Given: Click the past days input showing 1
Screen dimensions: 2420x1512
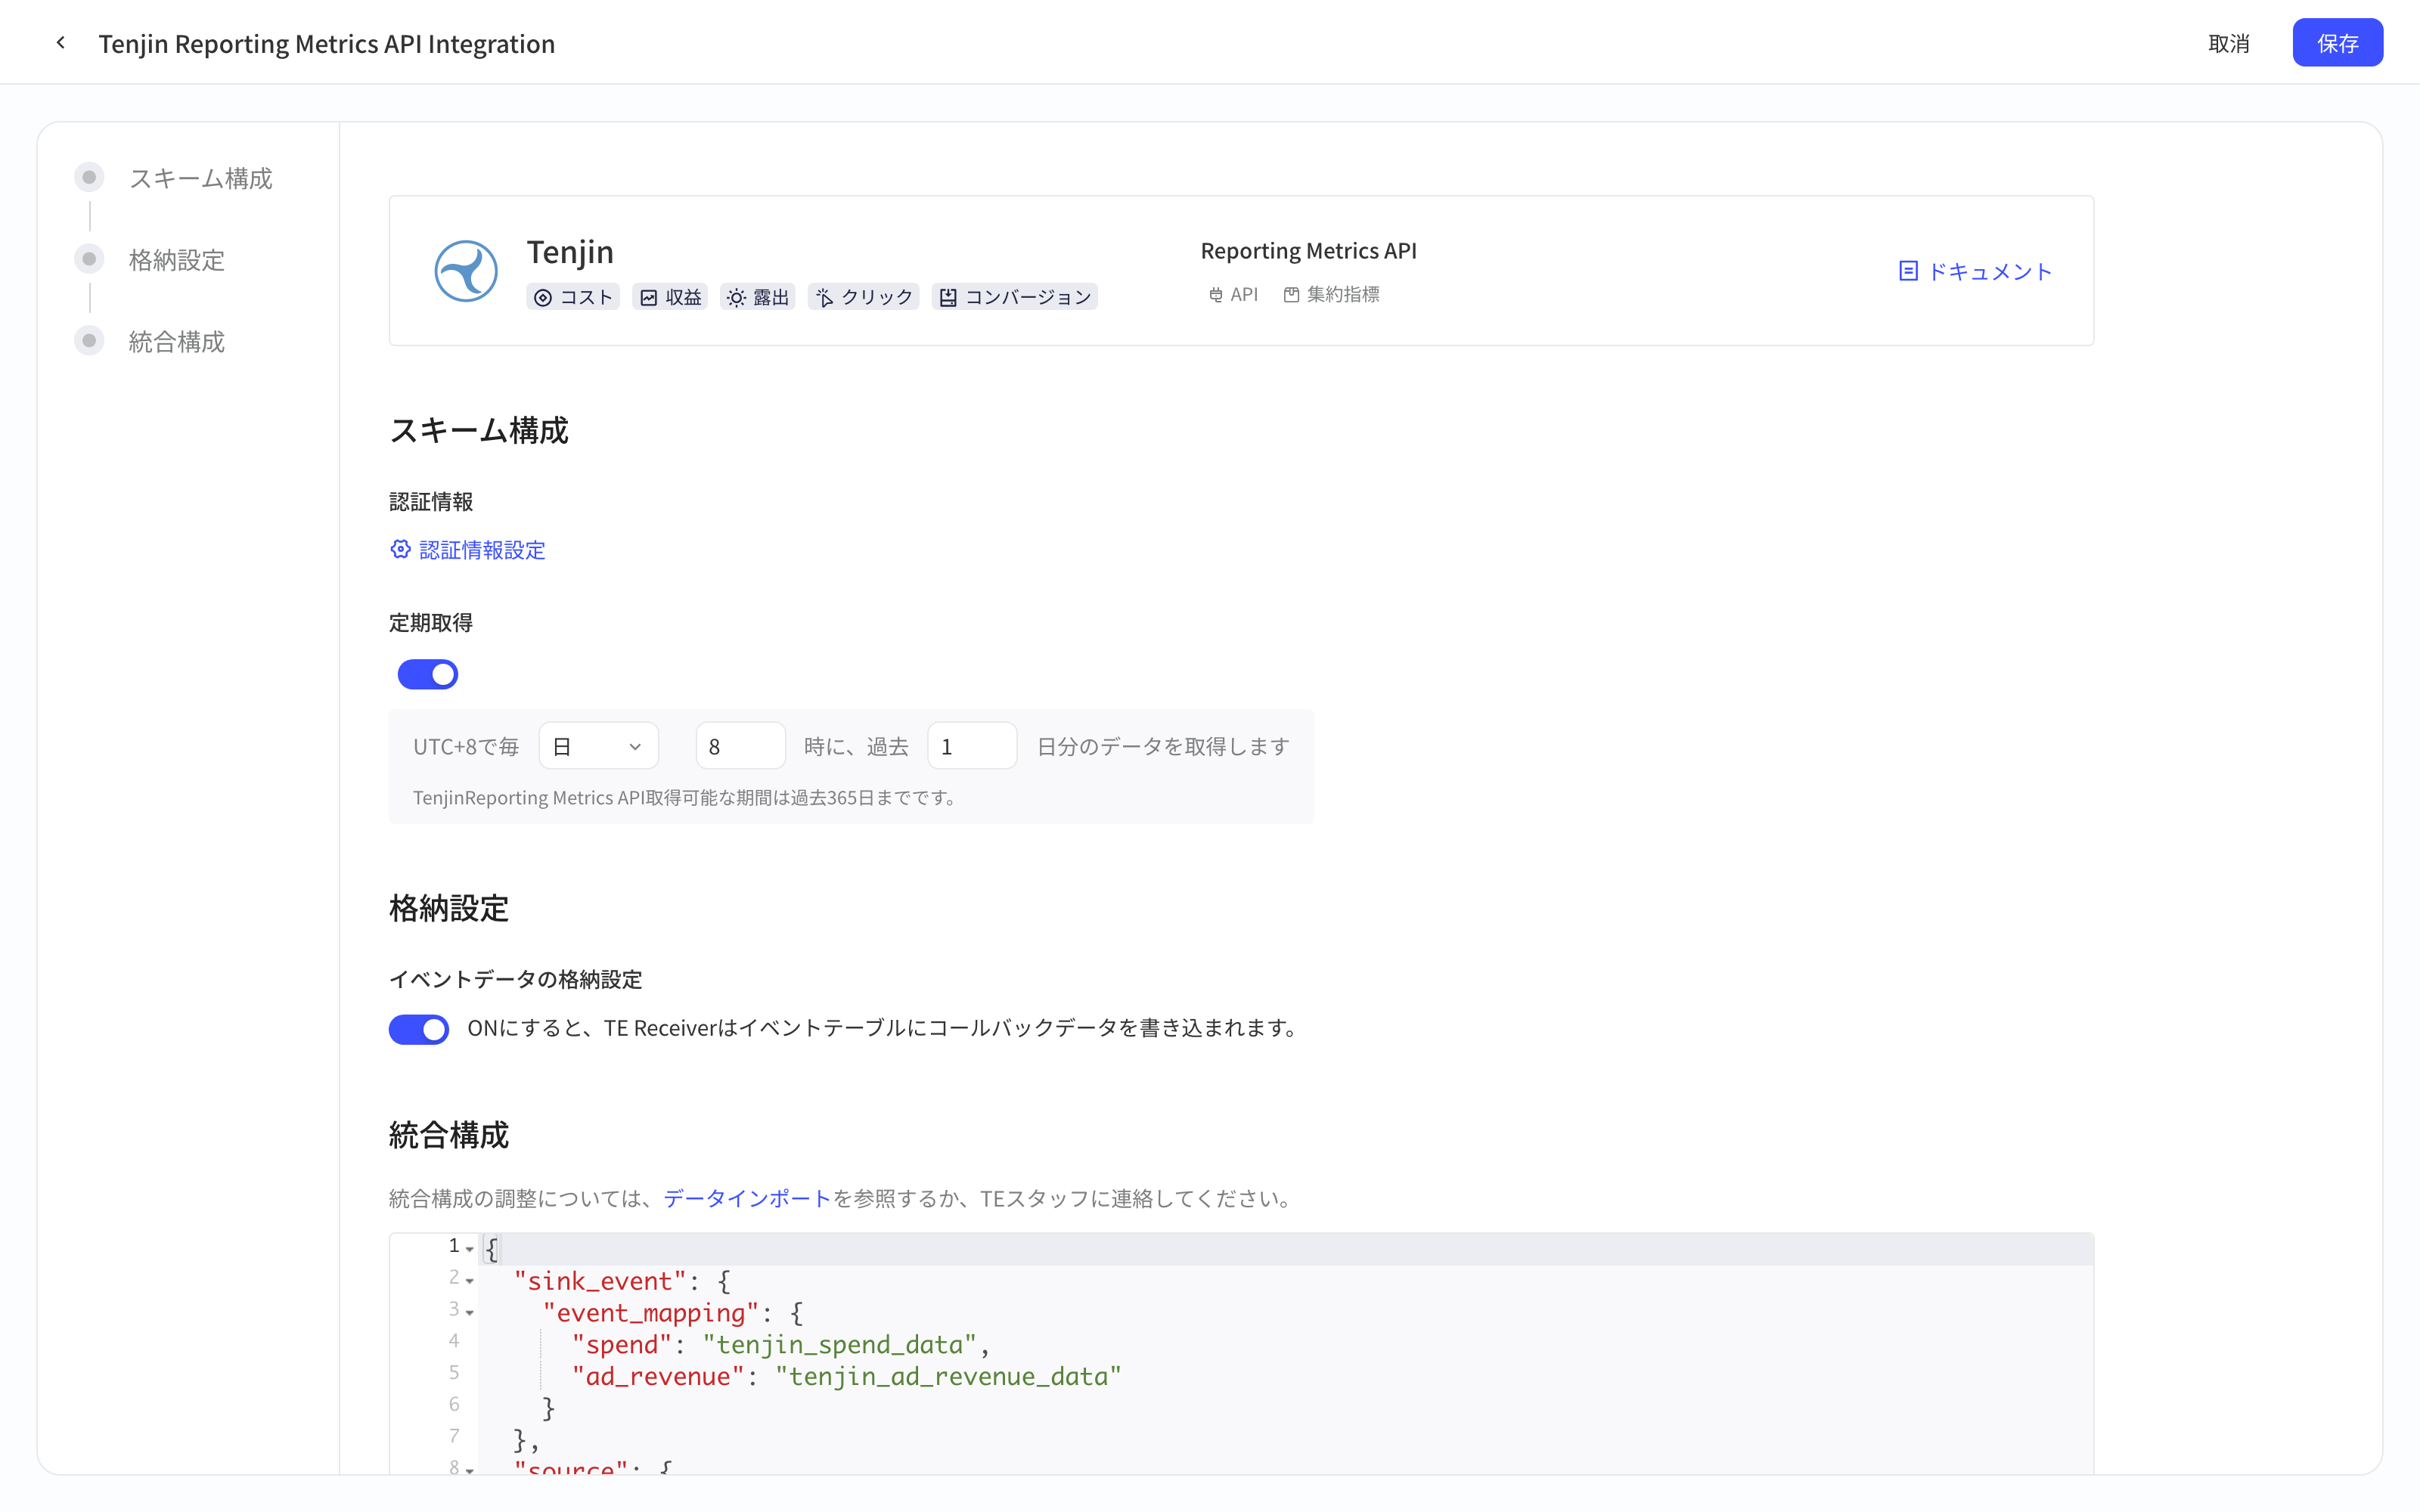Looking at the screenshot, I should pos(972,746).
